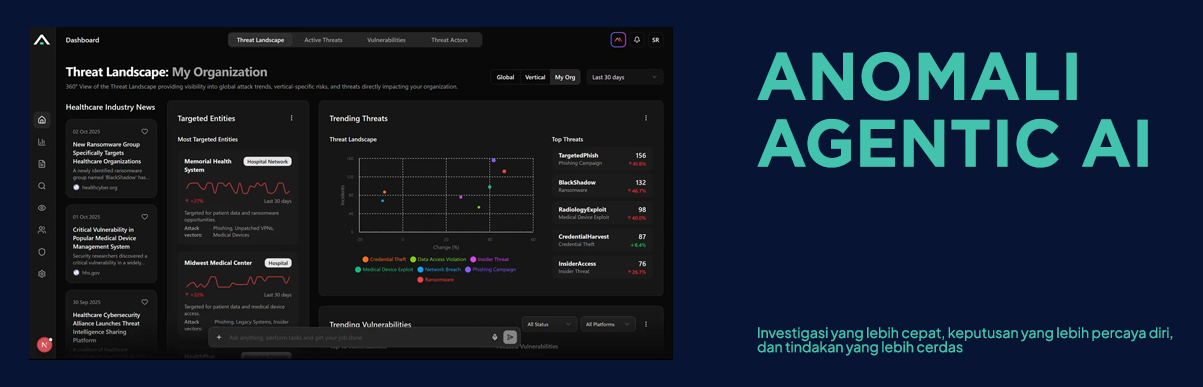Open the Last 30 days dropdown
This screenshot has width=1203, height=387.
(x=625, y=77)
